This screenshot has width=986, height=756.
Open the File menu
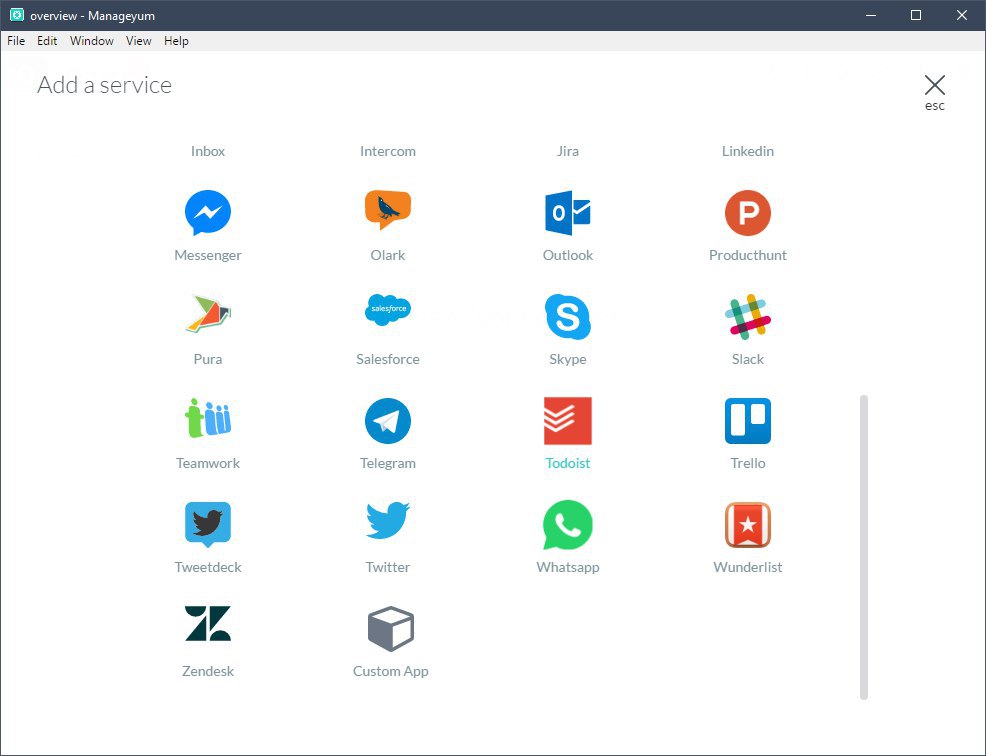(x=16, y=41)
